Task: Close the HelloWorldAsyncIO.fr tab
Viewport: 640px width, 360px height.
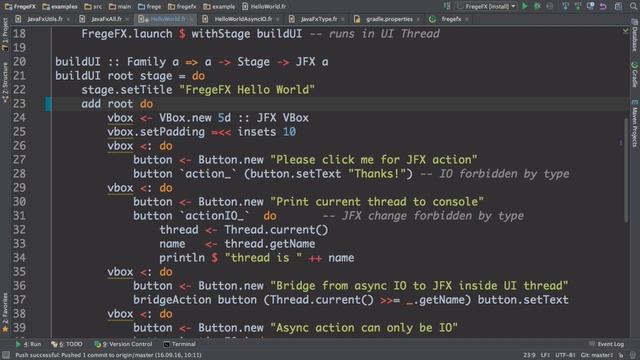Action: click(x=278, y=19)
